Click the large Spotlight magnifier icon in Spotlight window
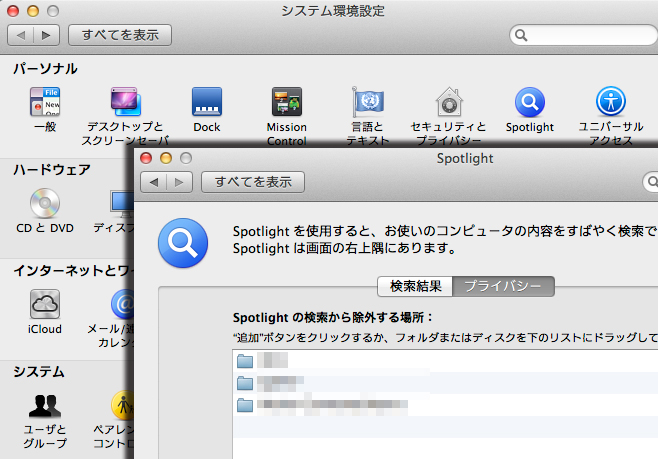 (x=183, y=243)
